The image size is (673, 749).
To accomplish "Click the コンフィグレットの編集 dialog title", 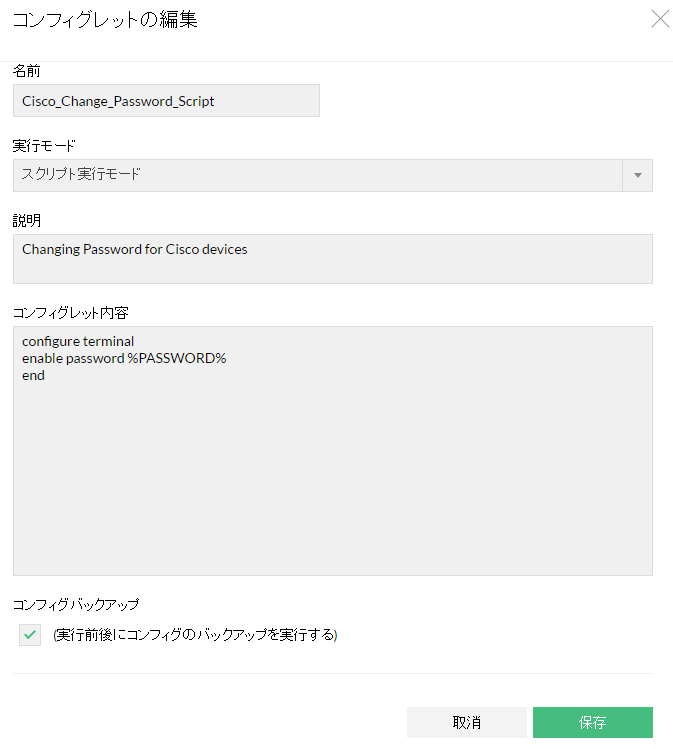I will tap(105, 20).
